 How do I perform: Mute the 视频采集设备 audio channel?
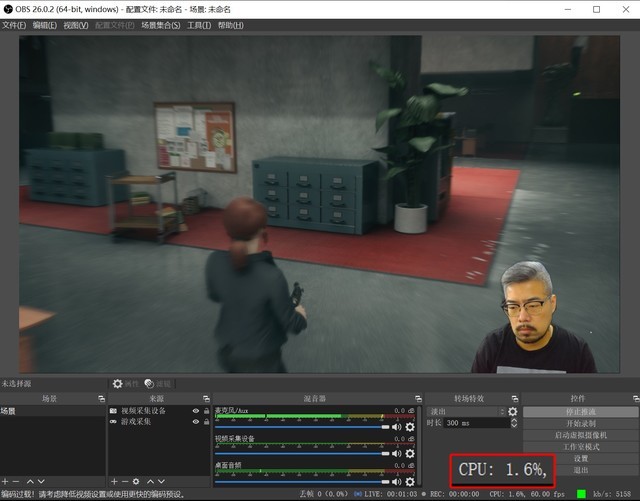coord(397,454)
